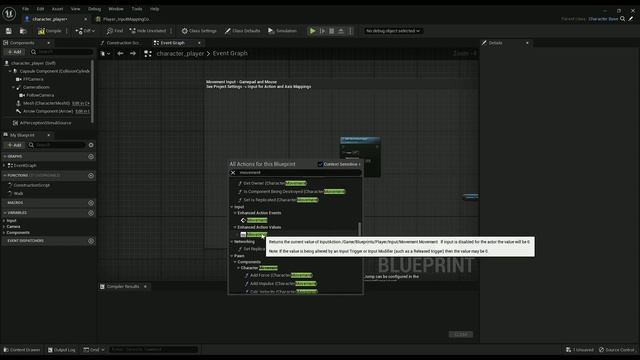Click Add button in My Blueprint panel

[x=15, y=145]
